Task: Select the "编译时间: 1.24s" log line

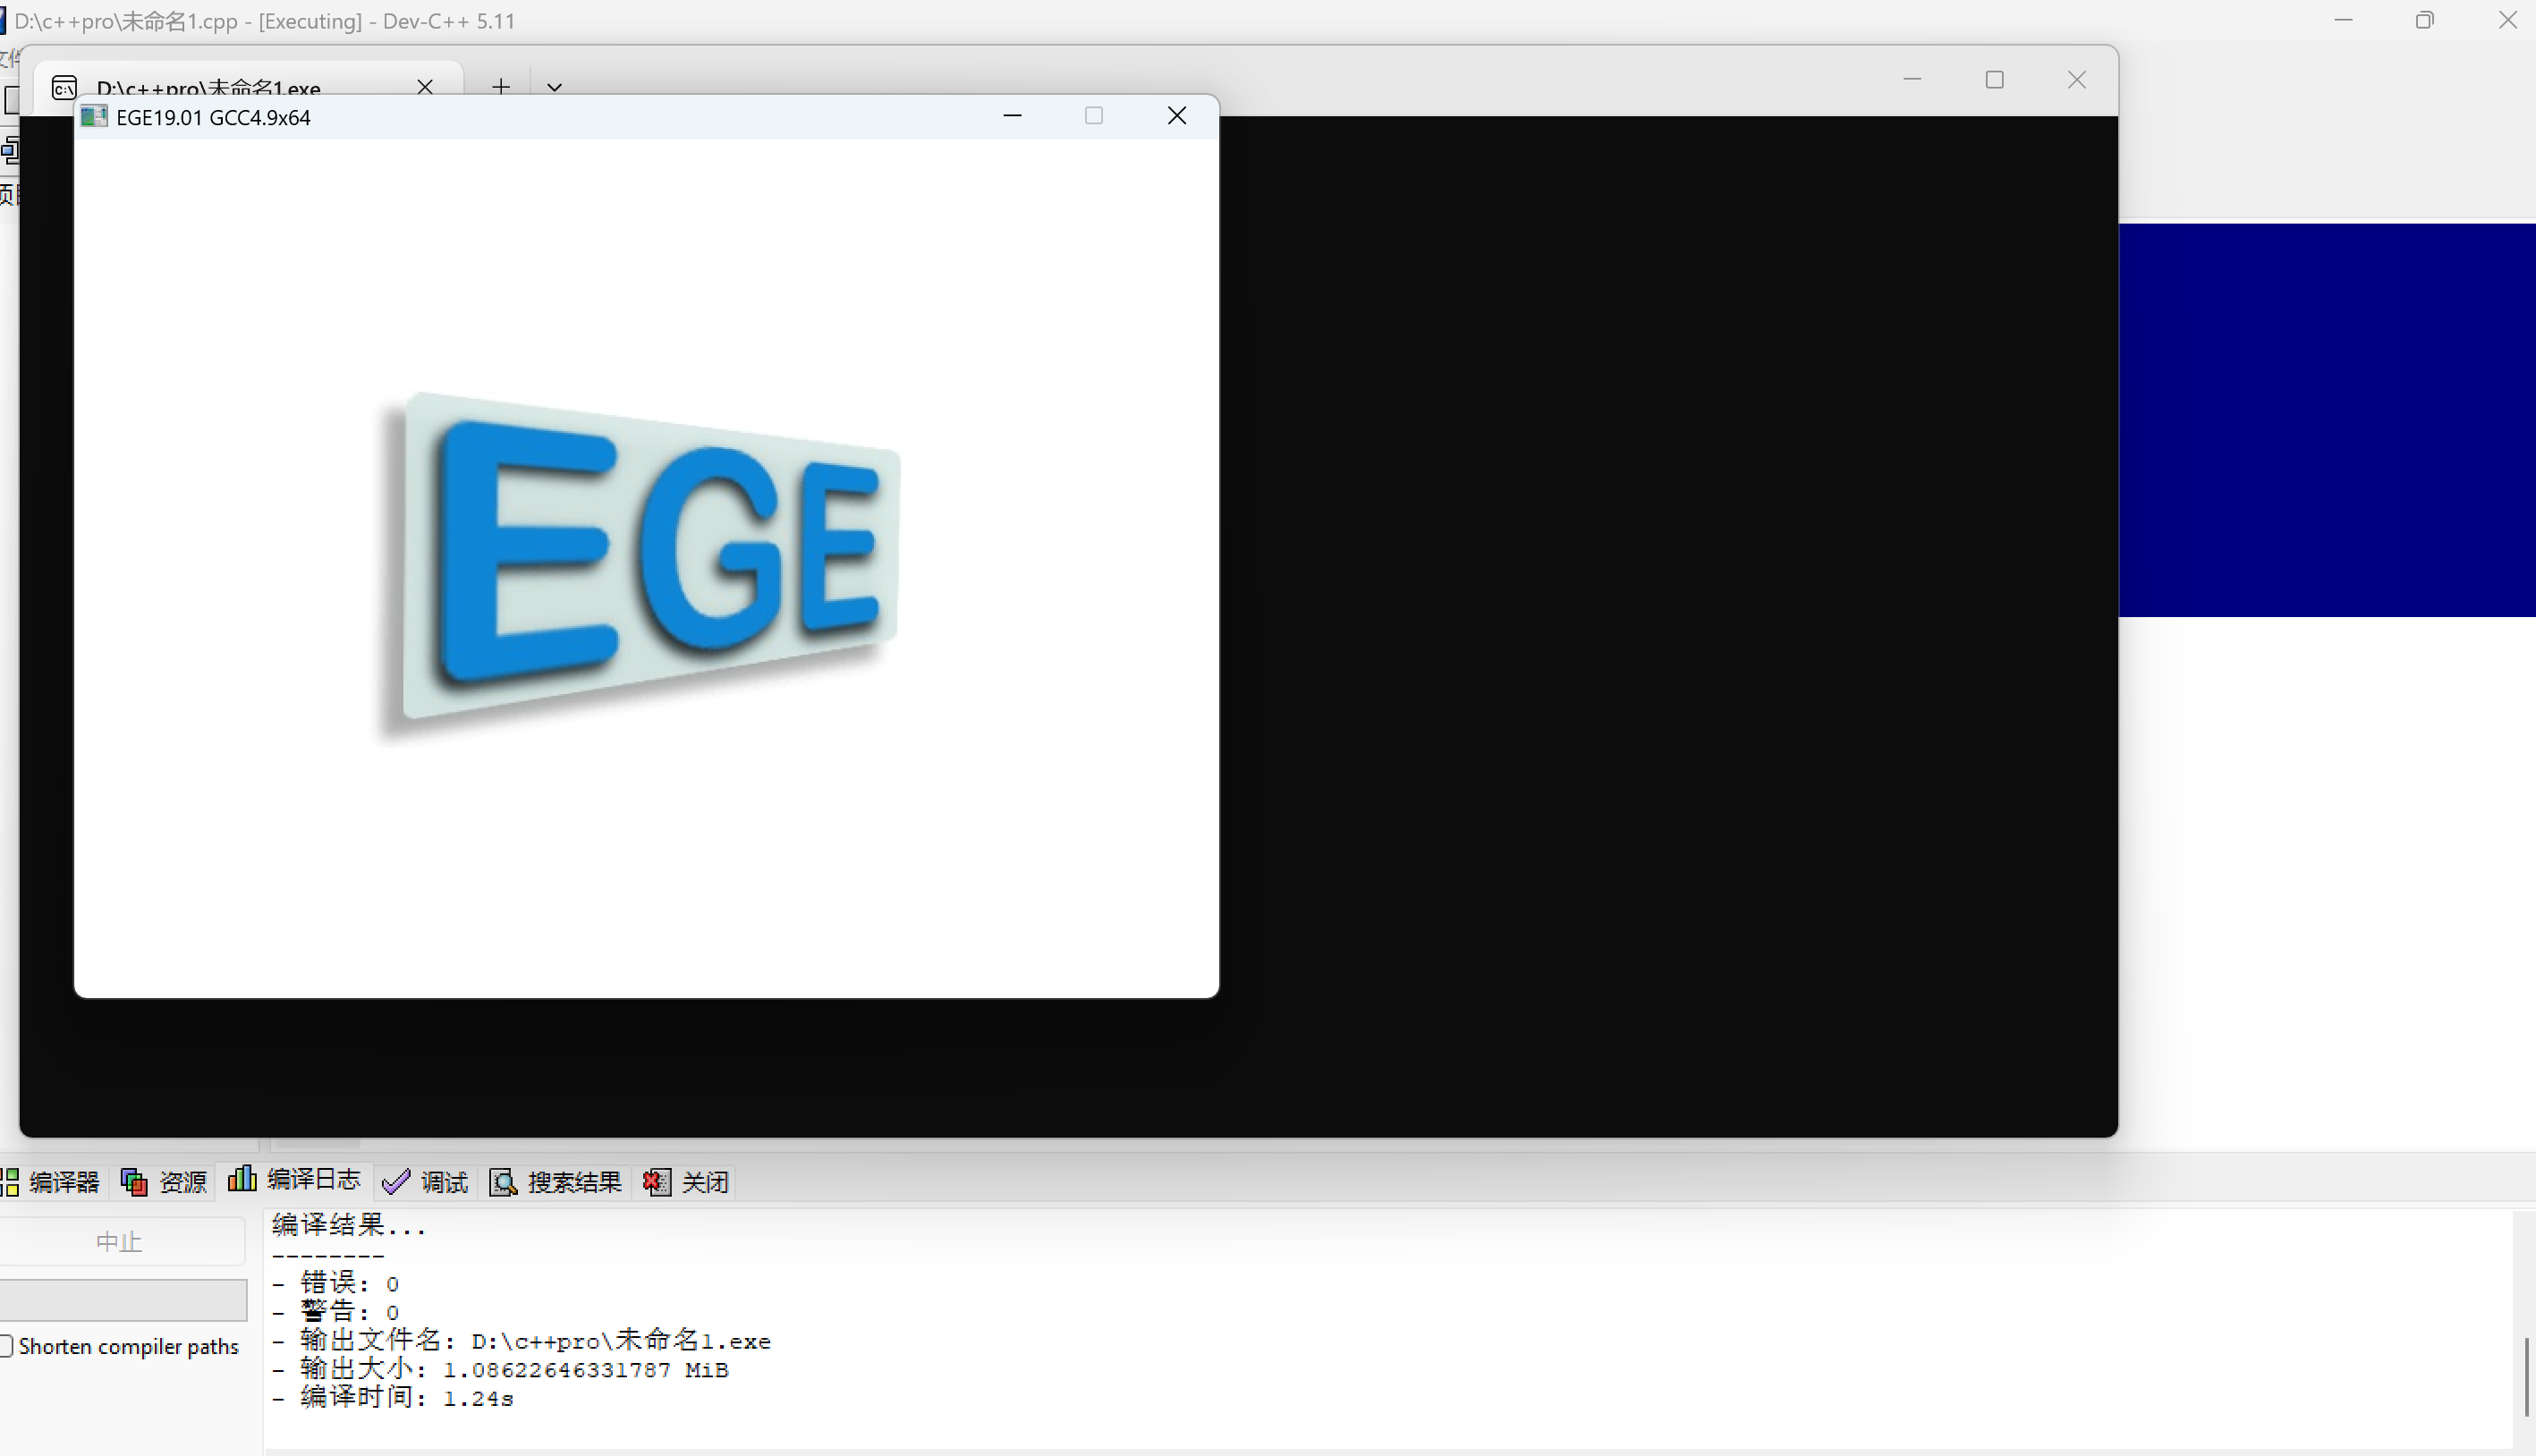Action: point(393,1398)
